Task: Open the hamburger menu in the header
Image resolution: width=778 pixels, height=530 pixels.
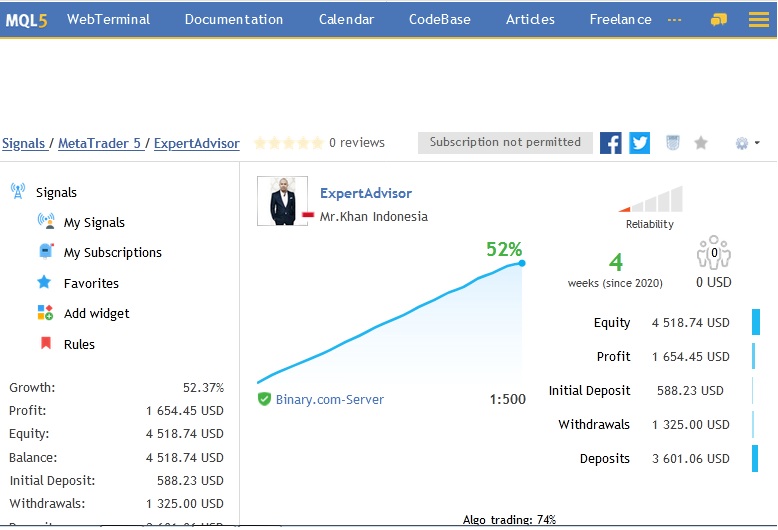Action: [x=759, y=19]
